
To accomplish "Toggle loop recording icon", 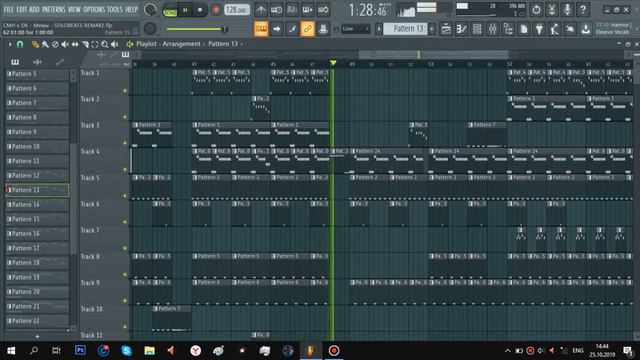I will pyautogui.click(x=323, y=10).
